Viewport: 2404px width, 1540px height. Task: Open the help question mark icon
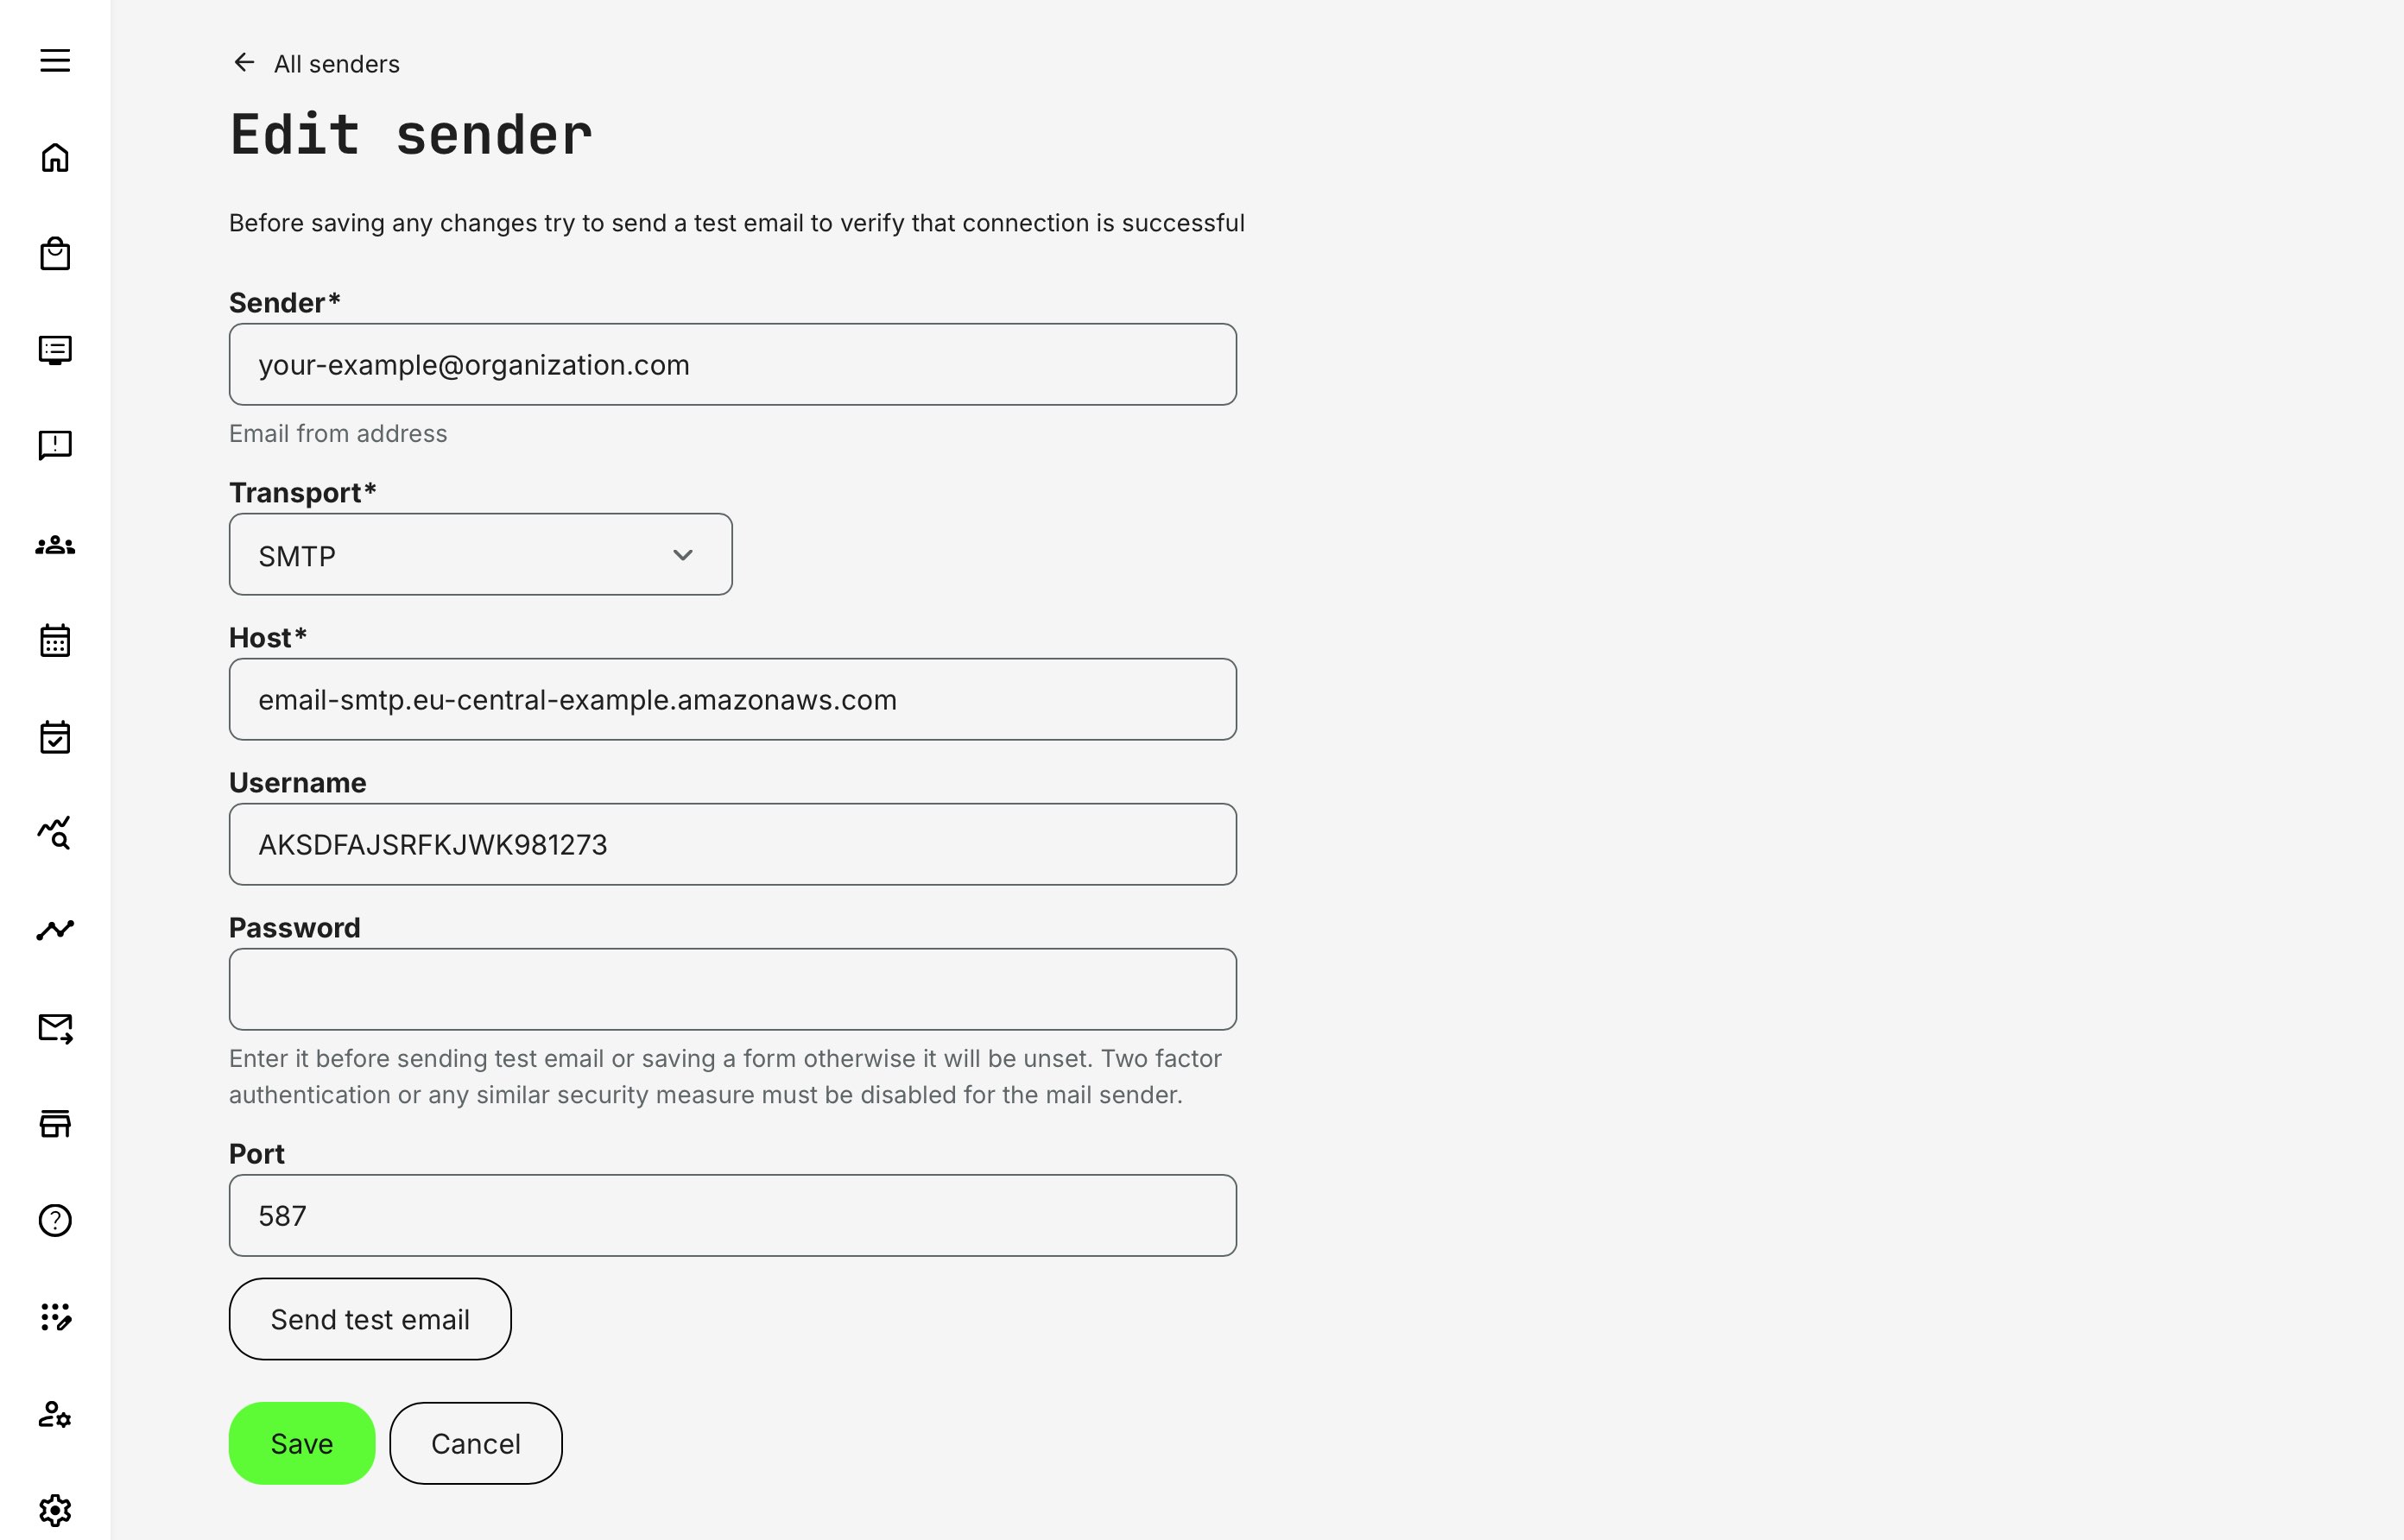click(x=55, y=1220)
